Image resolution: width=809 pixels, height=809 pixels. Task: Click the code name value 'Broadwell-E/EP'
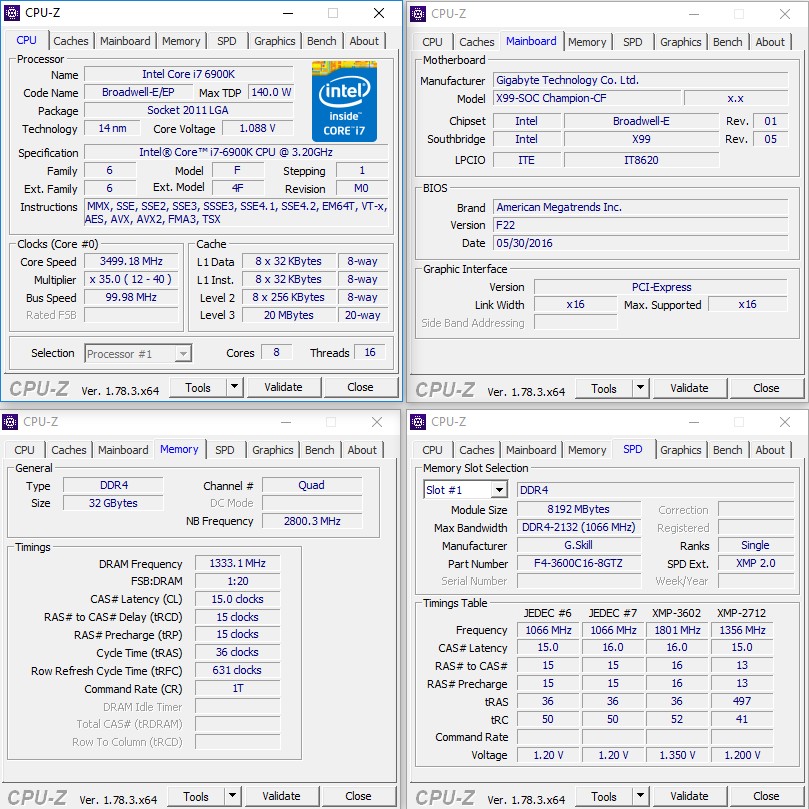(138, 92)
